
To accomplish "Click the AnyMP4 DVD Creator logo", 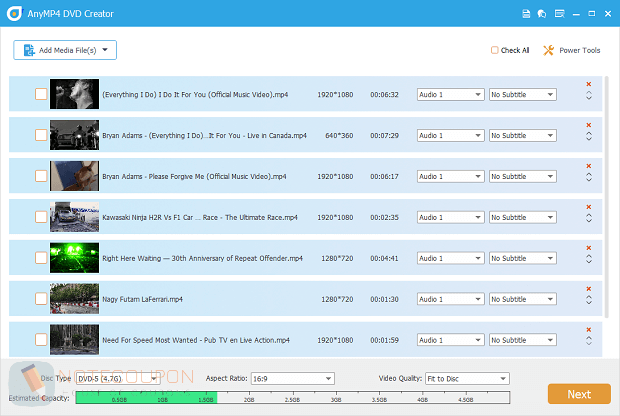I will click(x=15, y=13).
